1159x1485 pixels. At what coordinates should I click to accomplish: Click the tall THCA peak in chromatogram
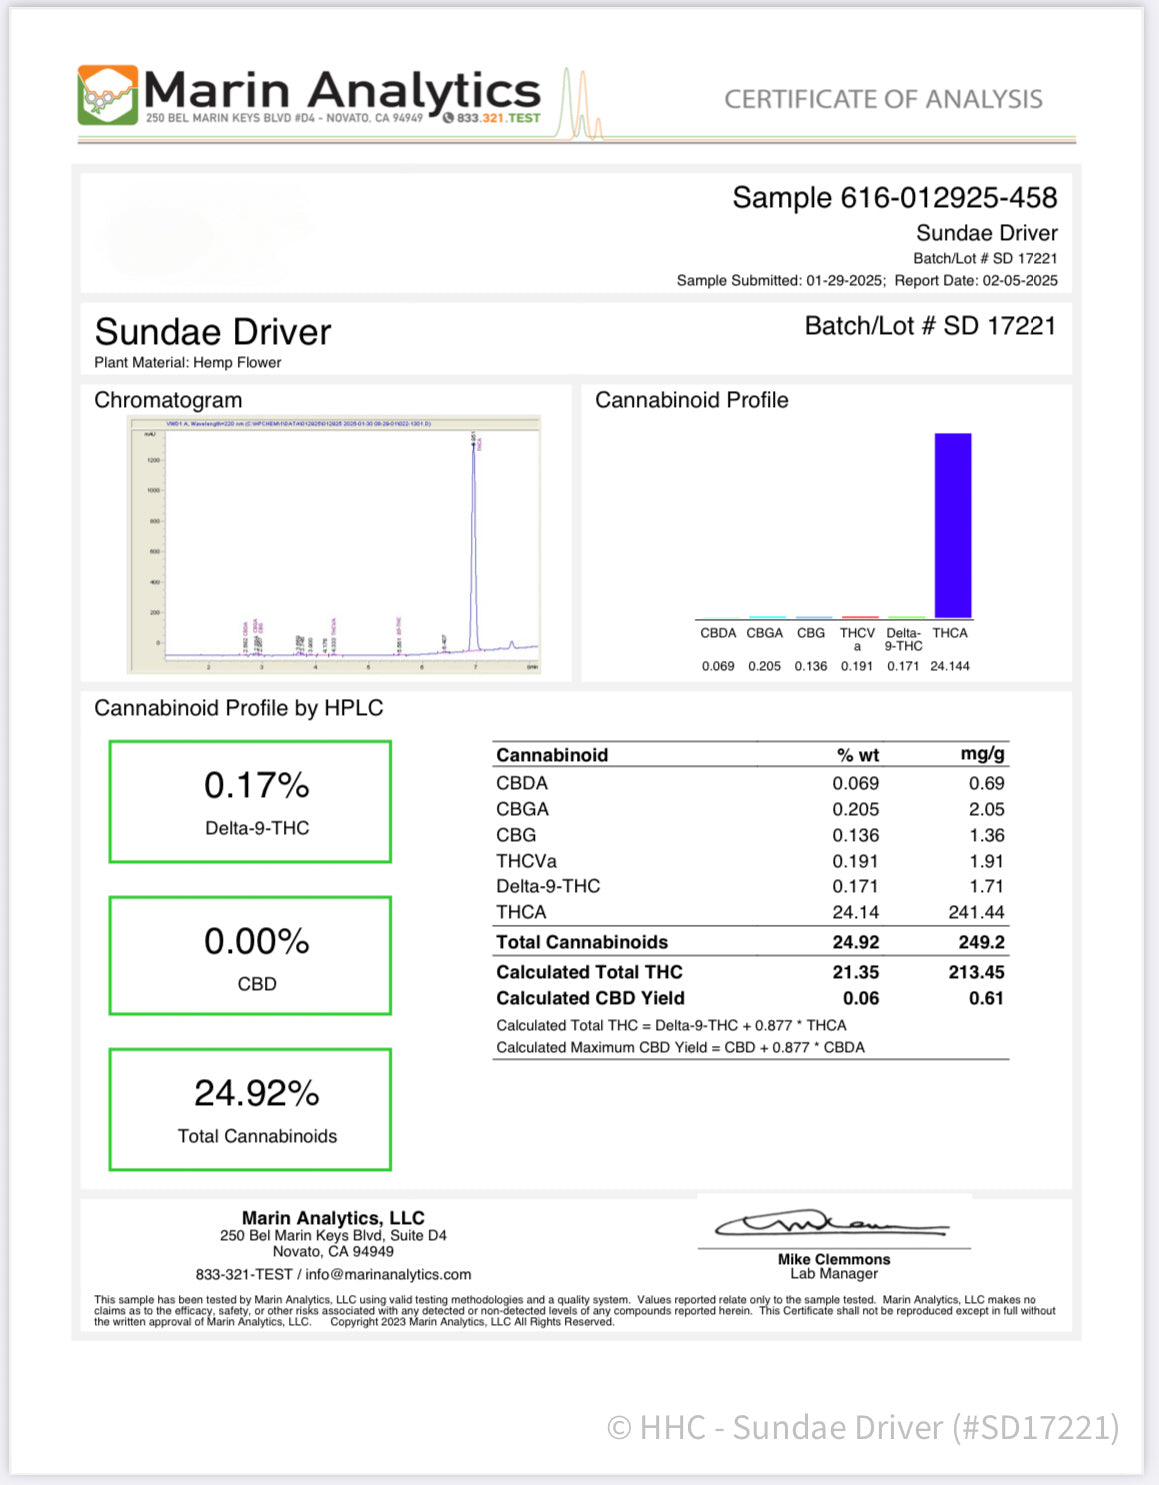(x=474, y=540)
